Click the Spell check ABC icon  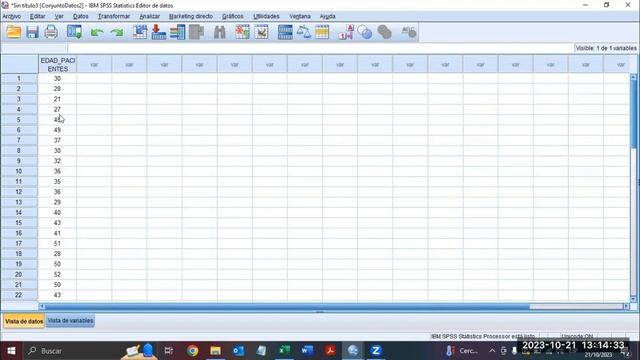pos(408,32)
